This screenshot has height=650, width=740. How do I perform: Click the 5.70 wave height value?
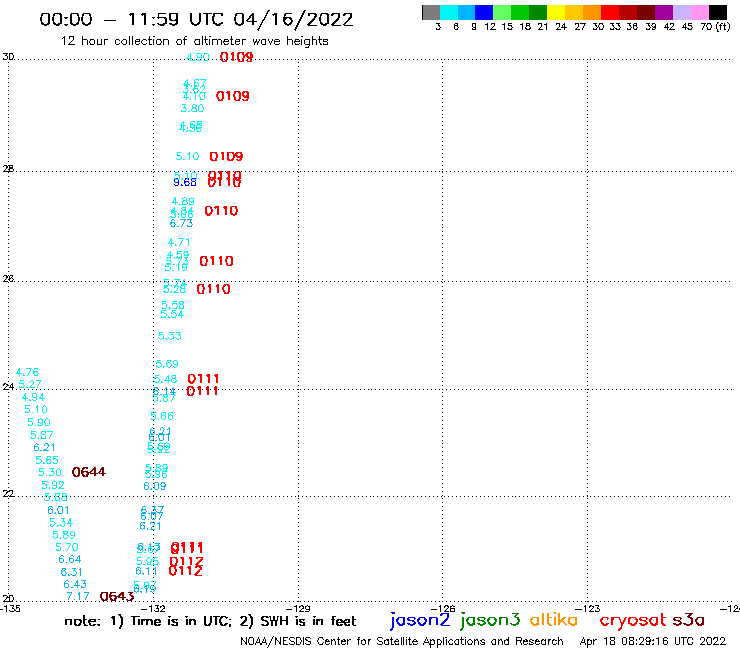[67, 547]
